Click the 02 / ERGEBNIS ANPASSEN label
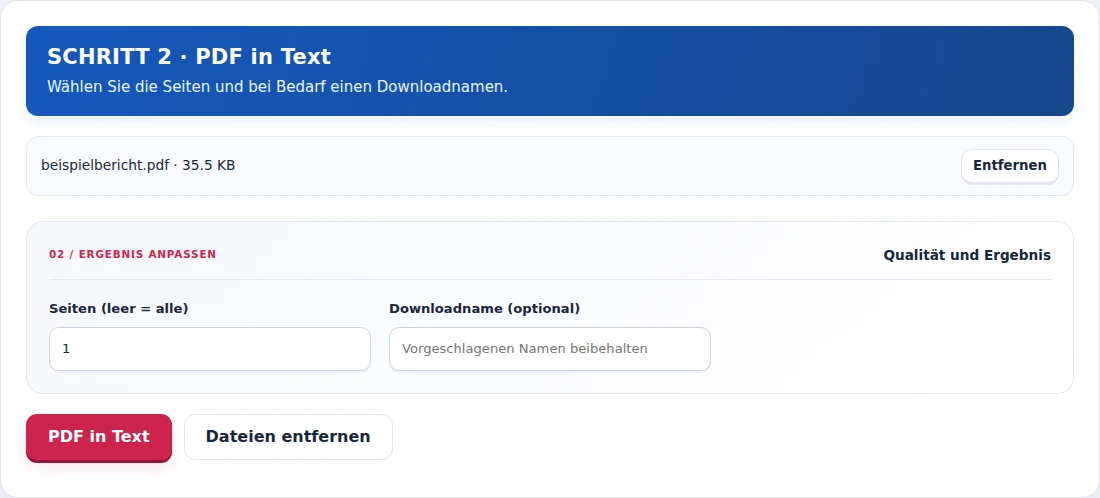1100x498 pixels. tap(133, 254)
